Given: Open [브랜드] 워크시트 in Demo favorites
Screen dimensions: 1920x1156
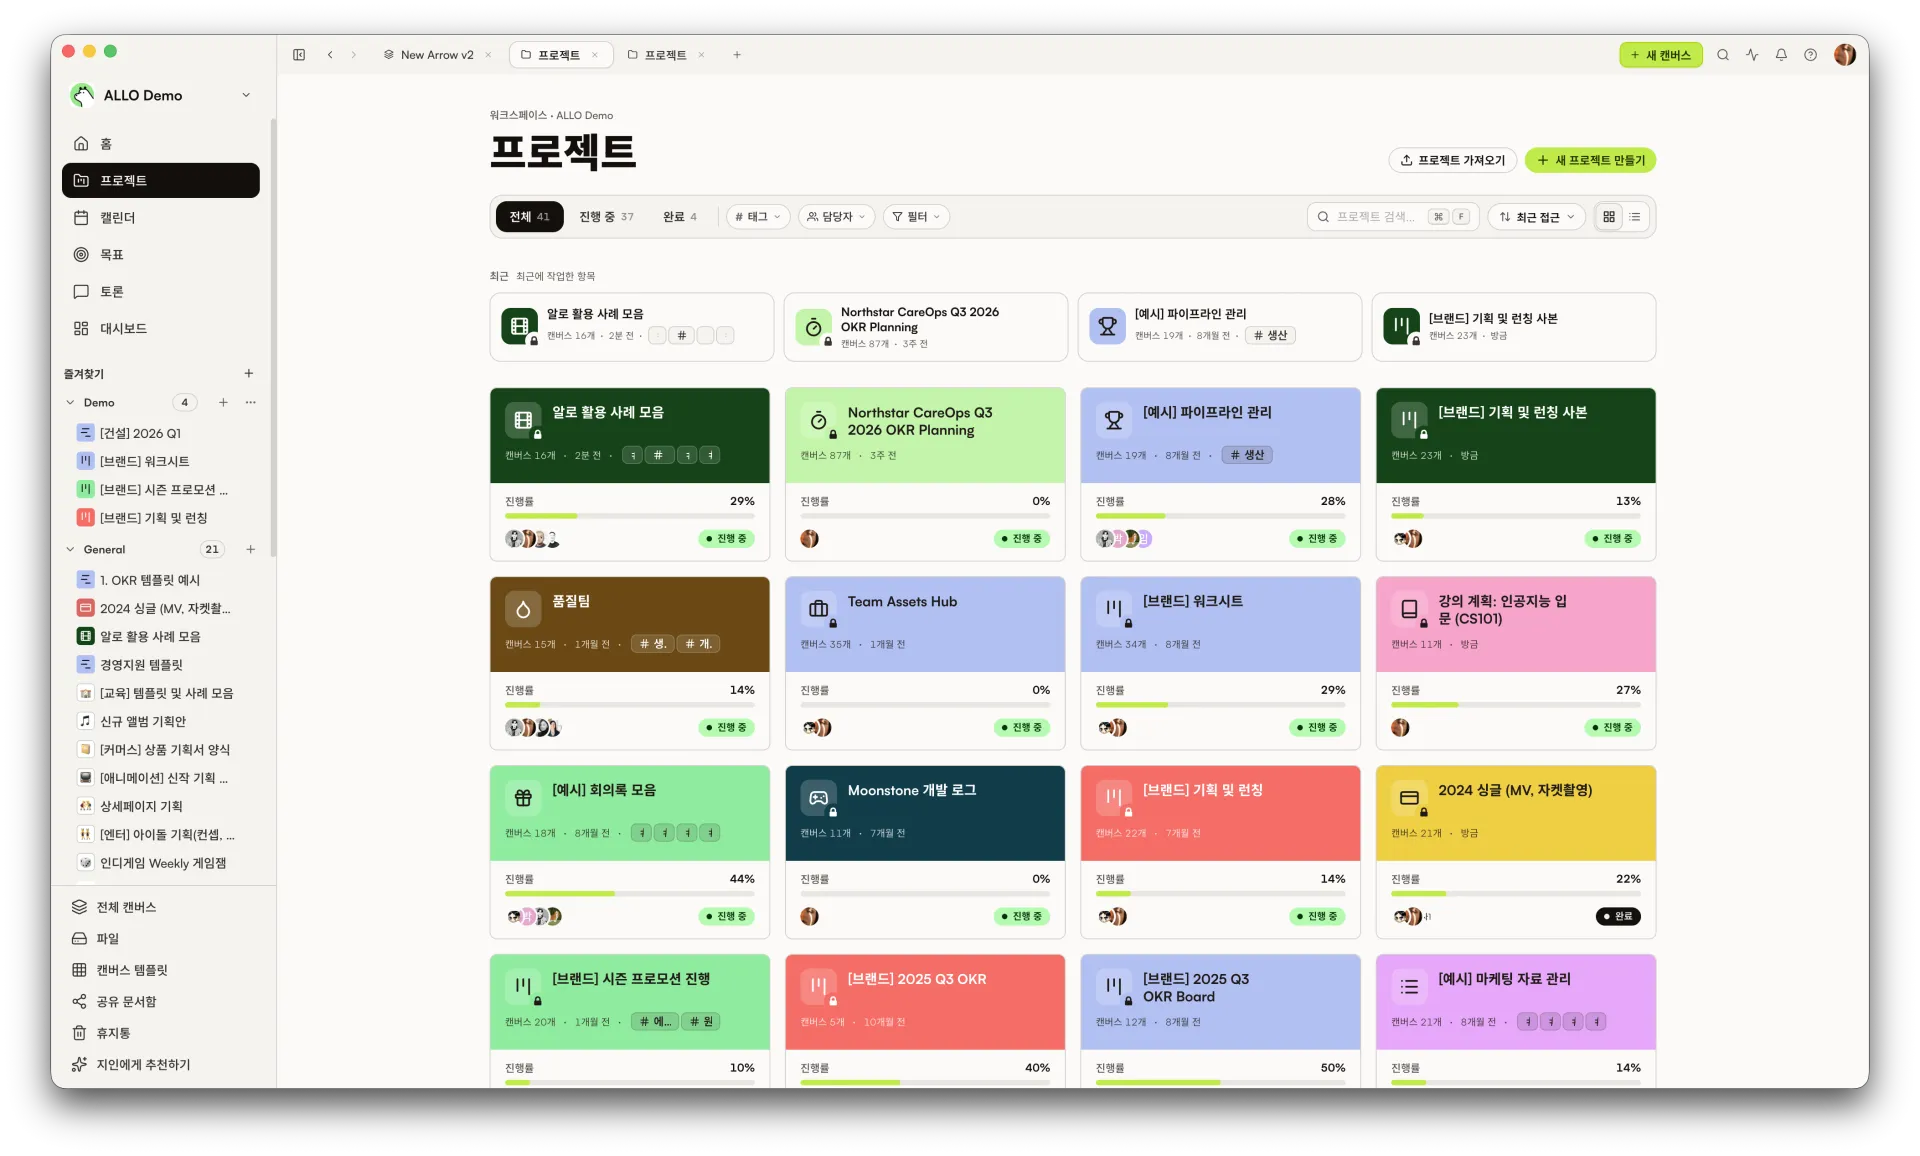Looking at the screenshot, I should tap(160, 461).
